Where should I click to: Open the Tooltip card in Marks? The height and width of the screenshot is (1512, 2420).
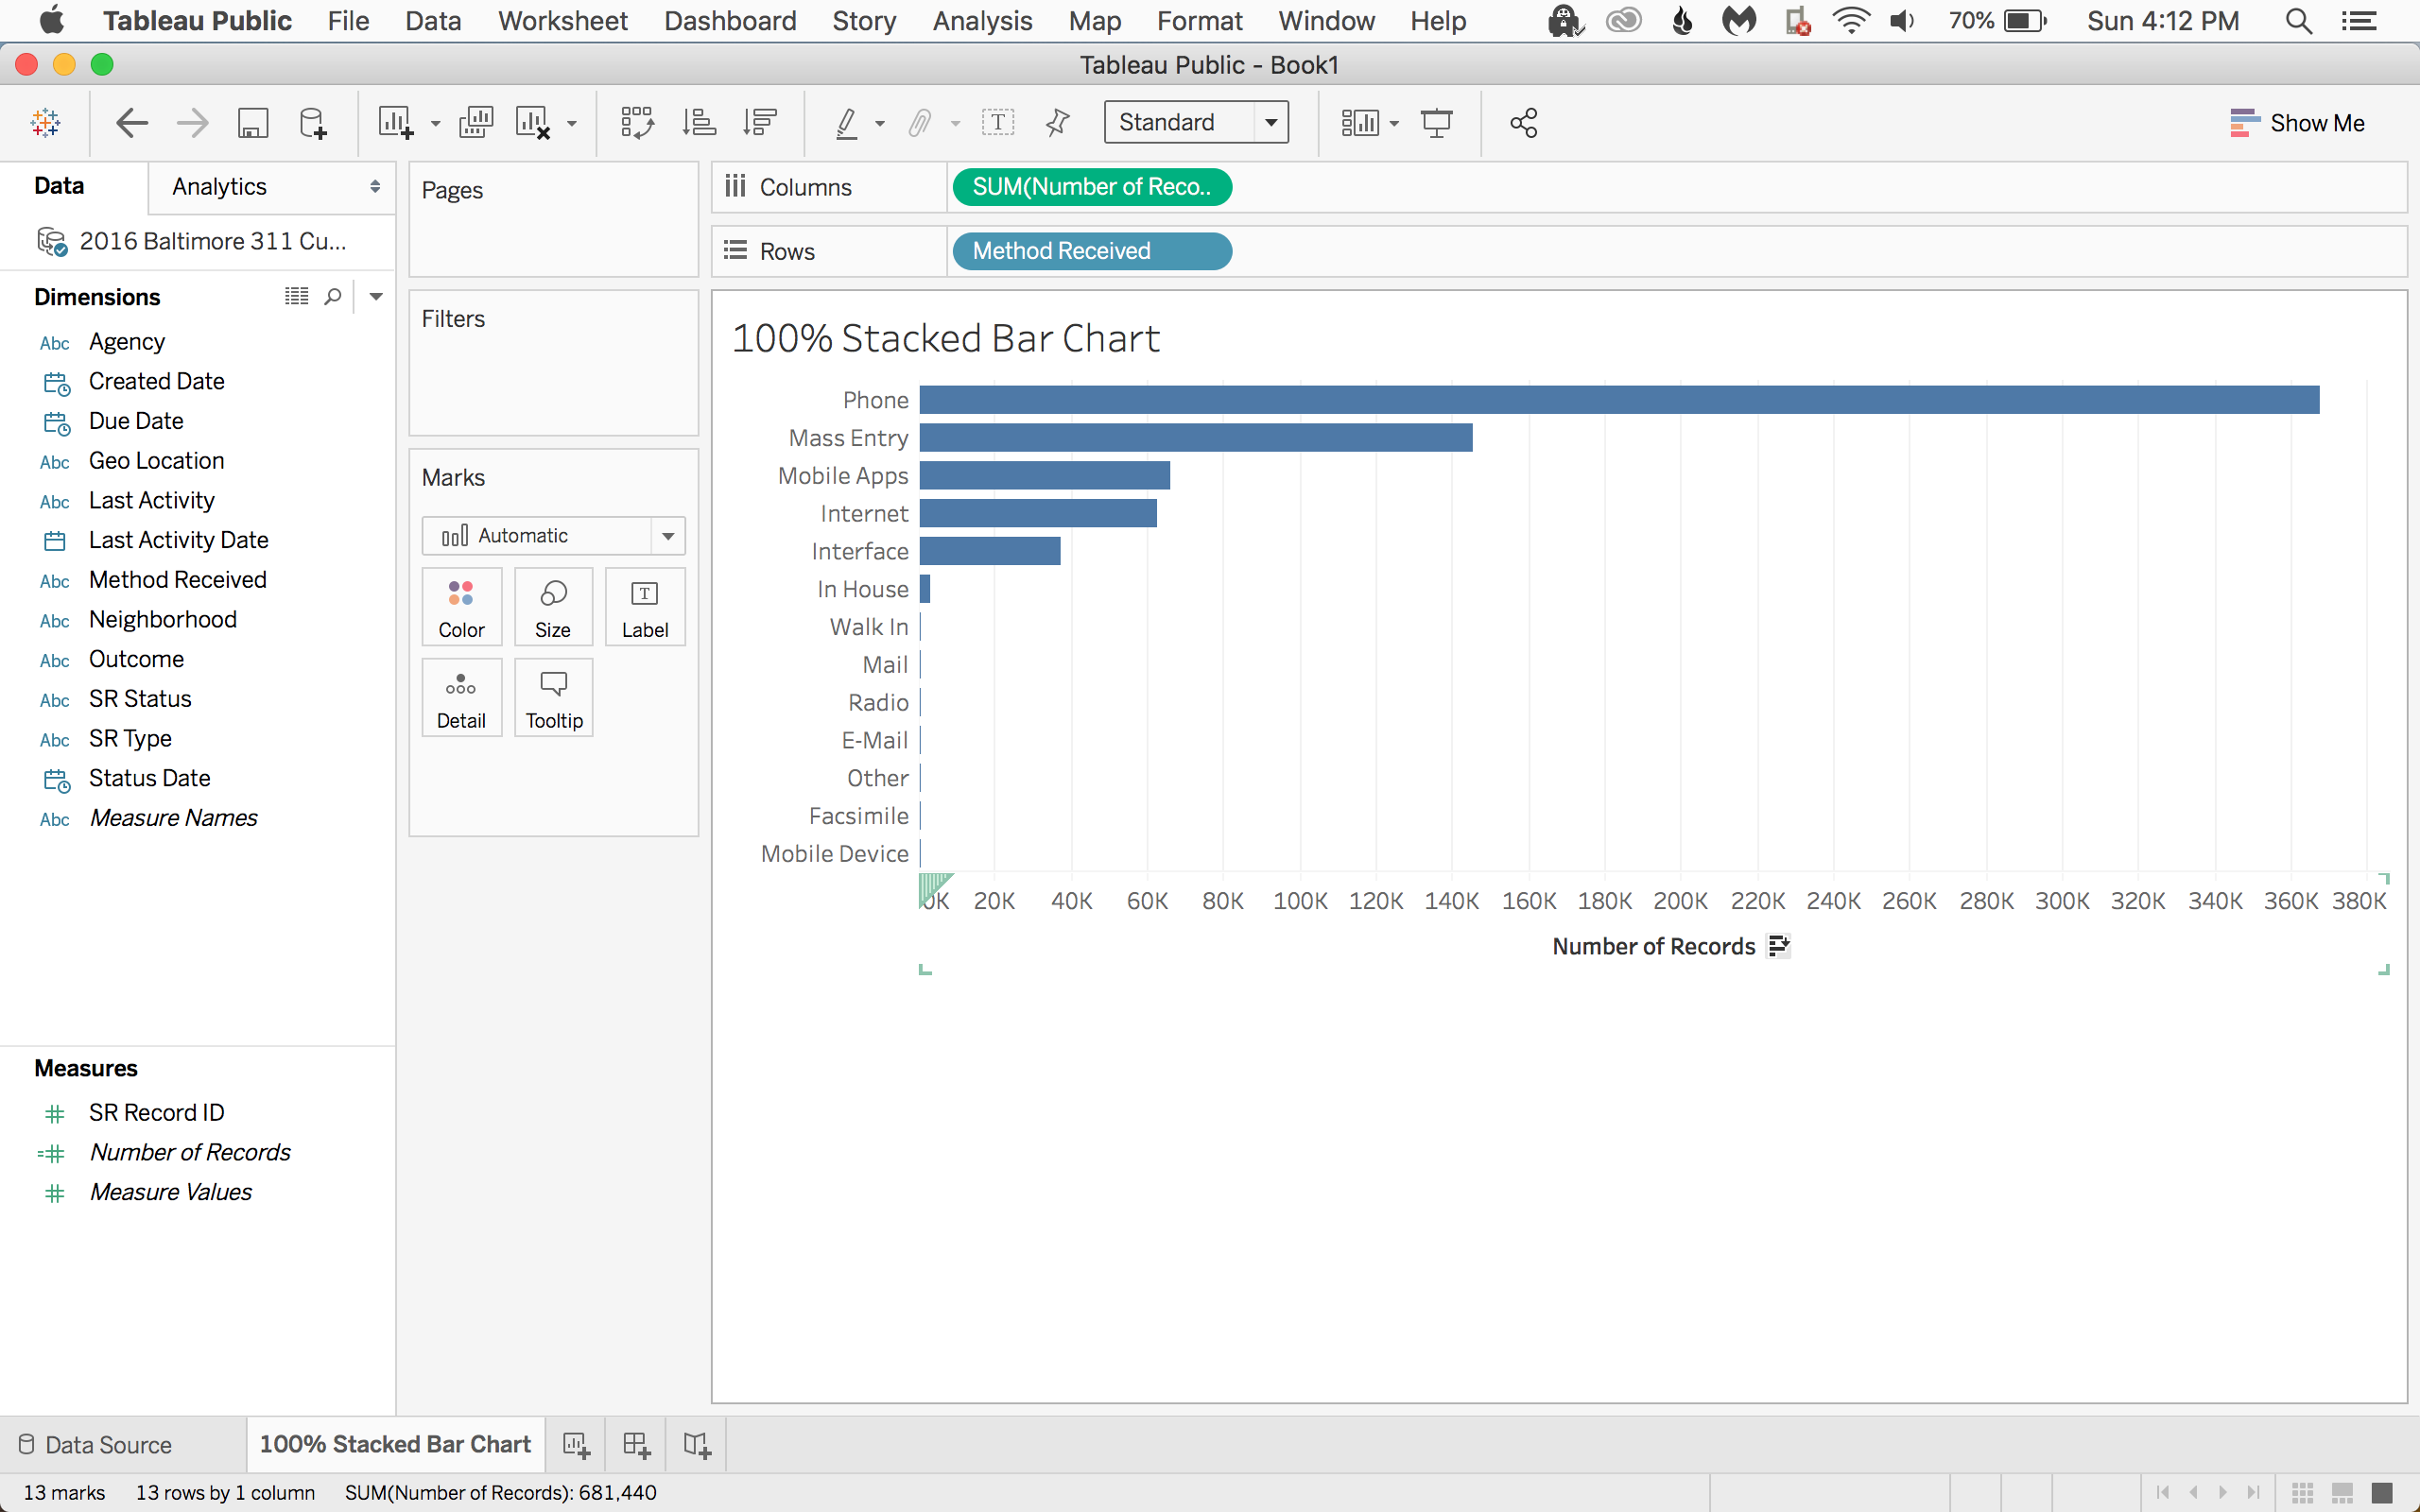click(x=553, y=698)
